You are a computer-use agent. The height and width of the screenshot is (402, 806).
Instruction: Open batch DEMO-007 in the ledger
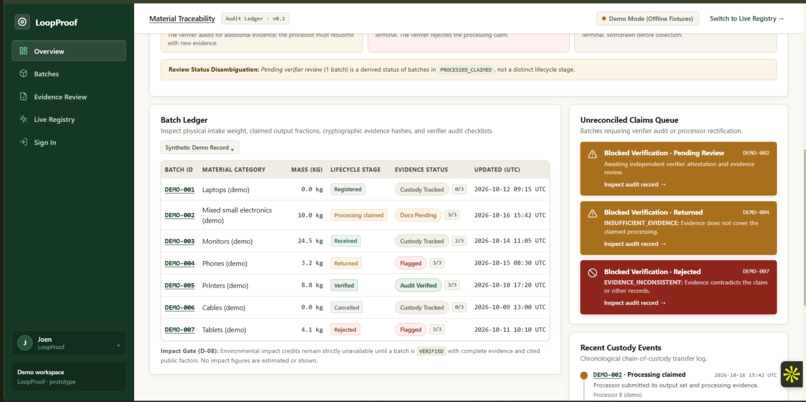tap(179, 330)
